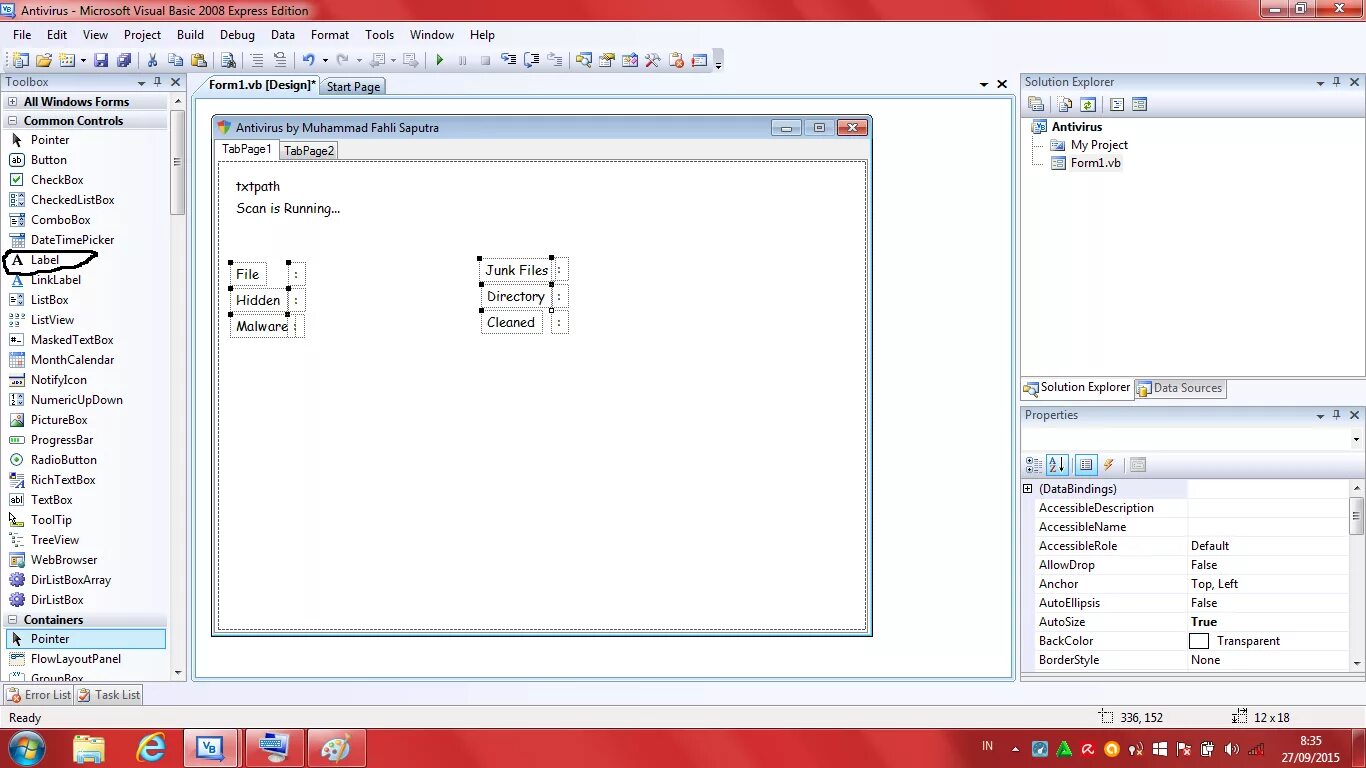Open the Toolbox window position dropdown arrow

point(141,82)
